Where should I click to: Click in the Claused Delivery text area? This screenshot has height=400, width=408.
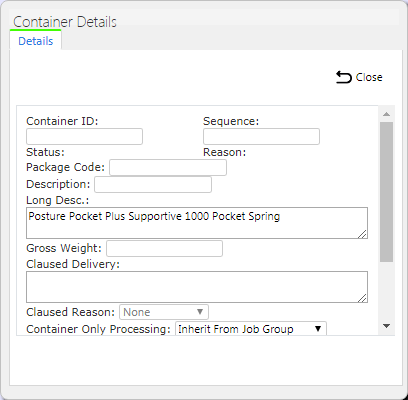click(x=197, y=287)
